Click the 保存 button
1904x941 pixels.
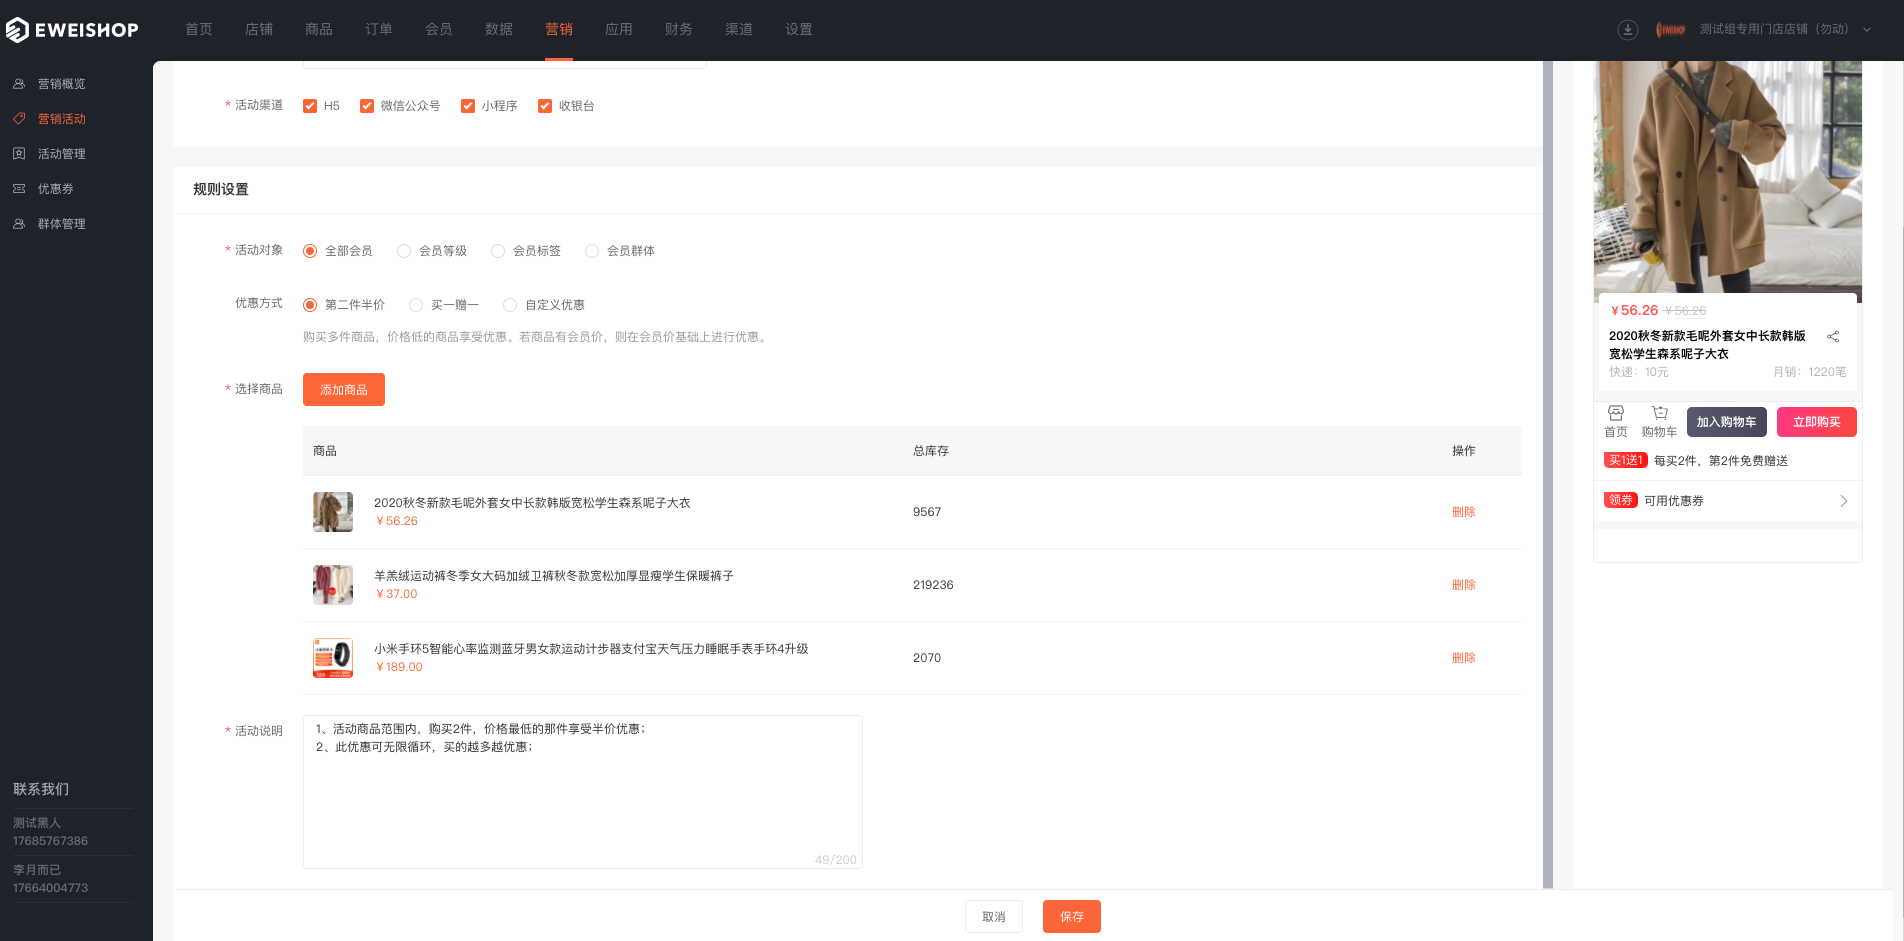[x=1072, y=917]
